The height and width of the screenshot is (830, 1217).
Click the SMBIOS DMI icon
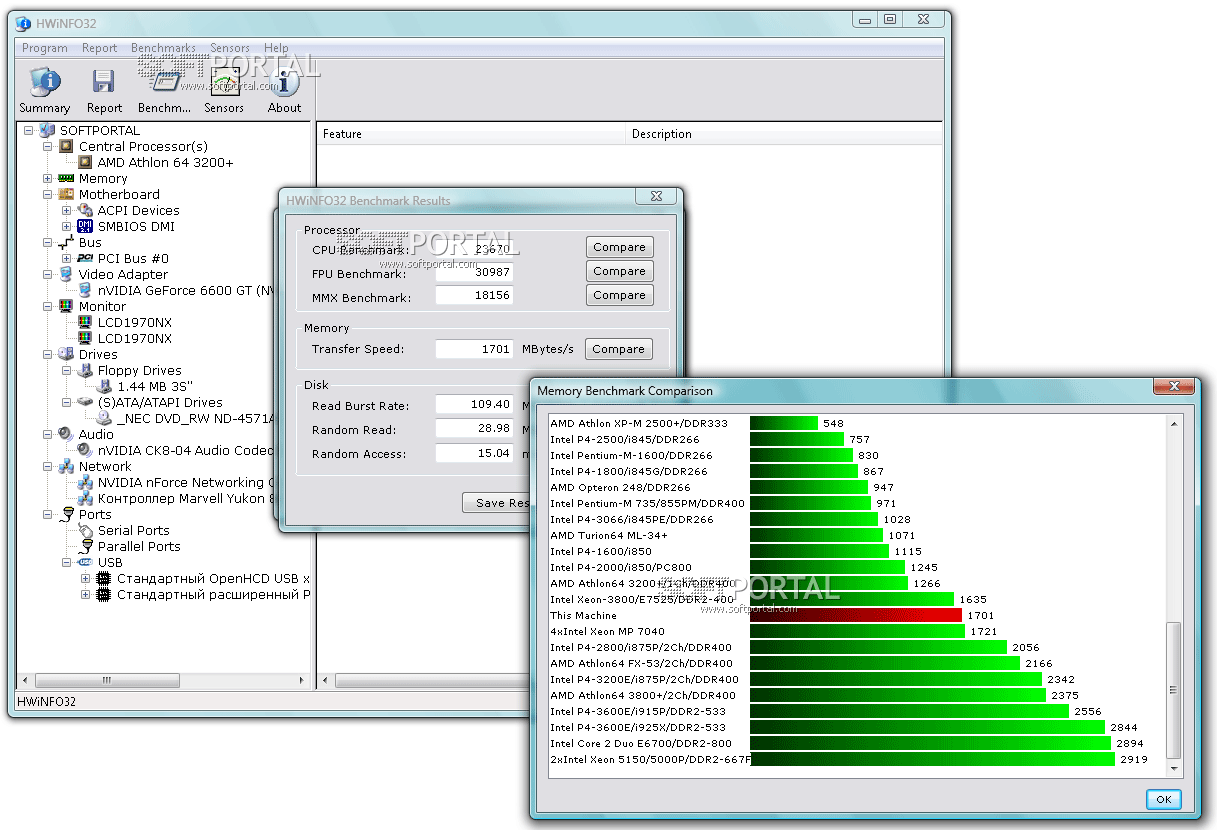click(85, 226)
